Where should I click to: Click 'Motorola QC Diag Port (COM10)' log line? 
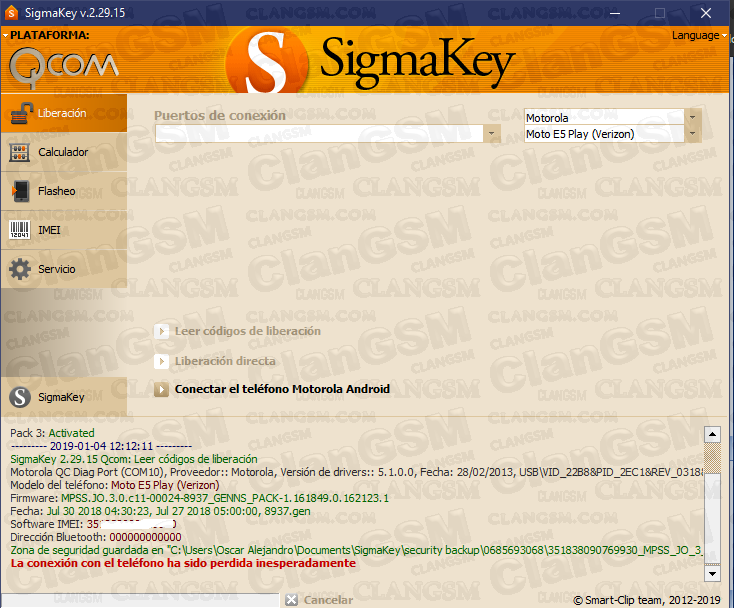(x=356, y=472)
